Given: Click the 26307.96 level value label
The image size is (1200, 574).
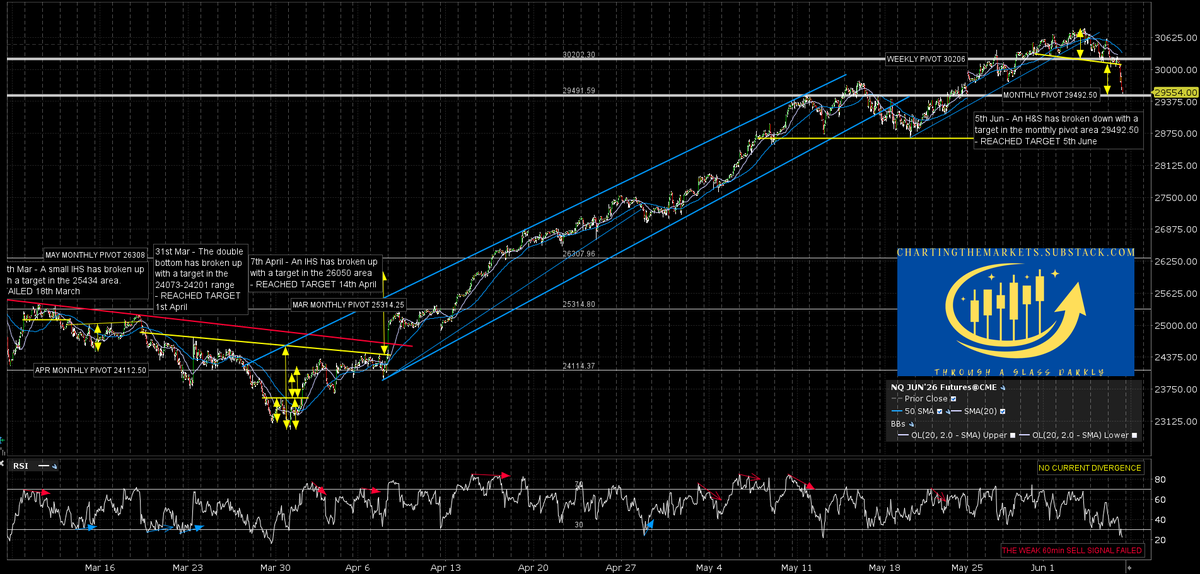Looking at the screenshot, I should 580,254.
